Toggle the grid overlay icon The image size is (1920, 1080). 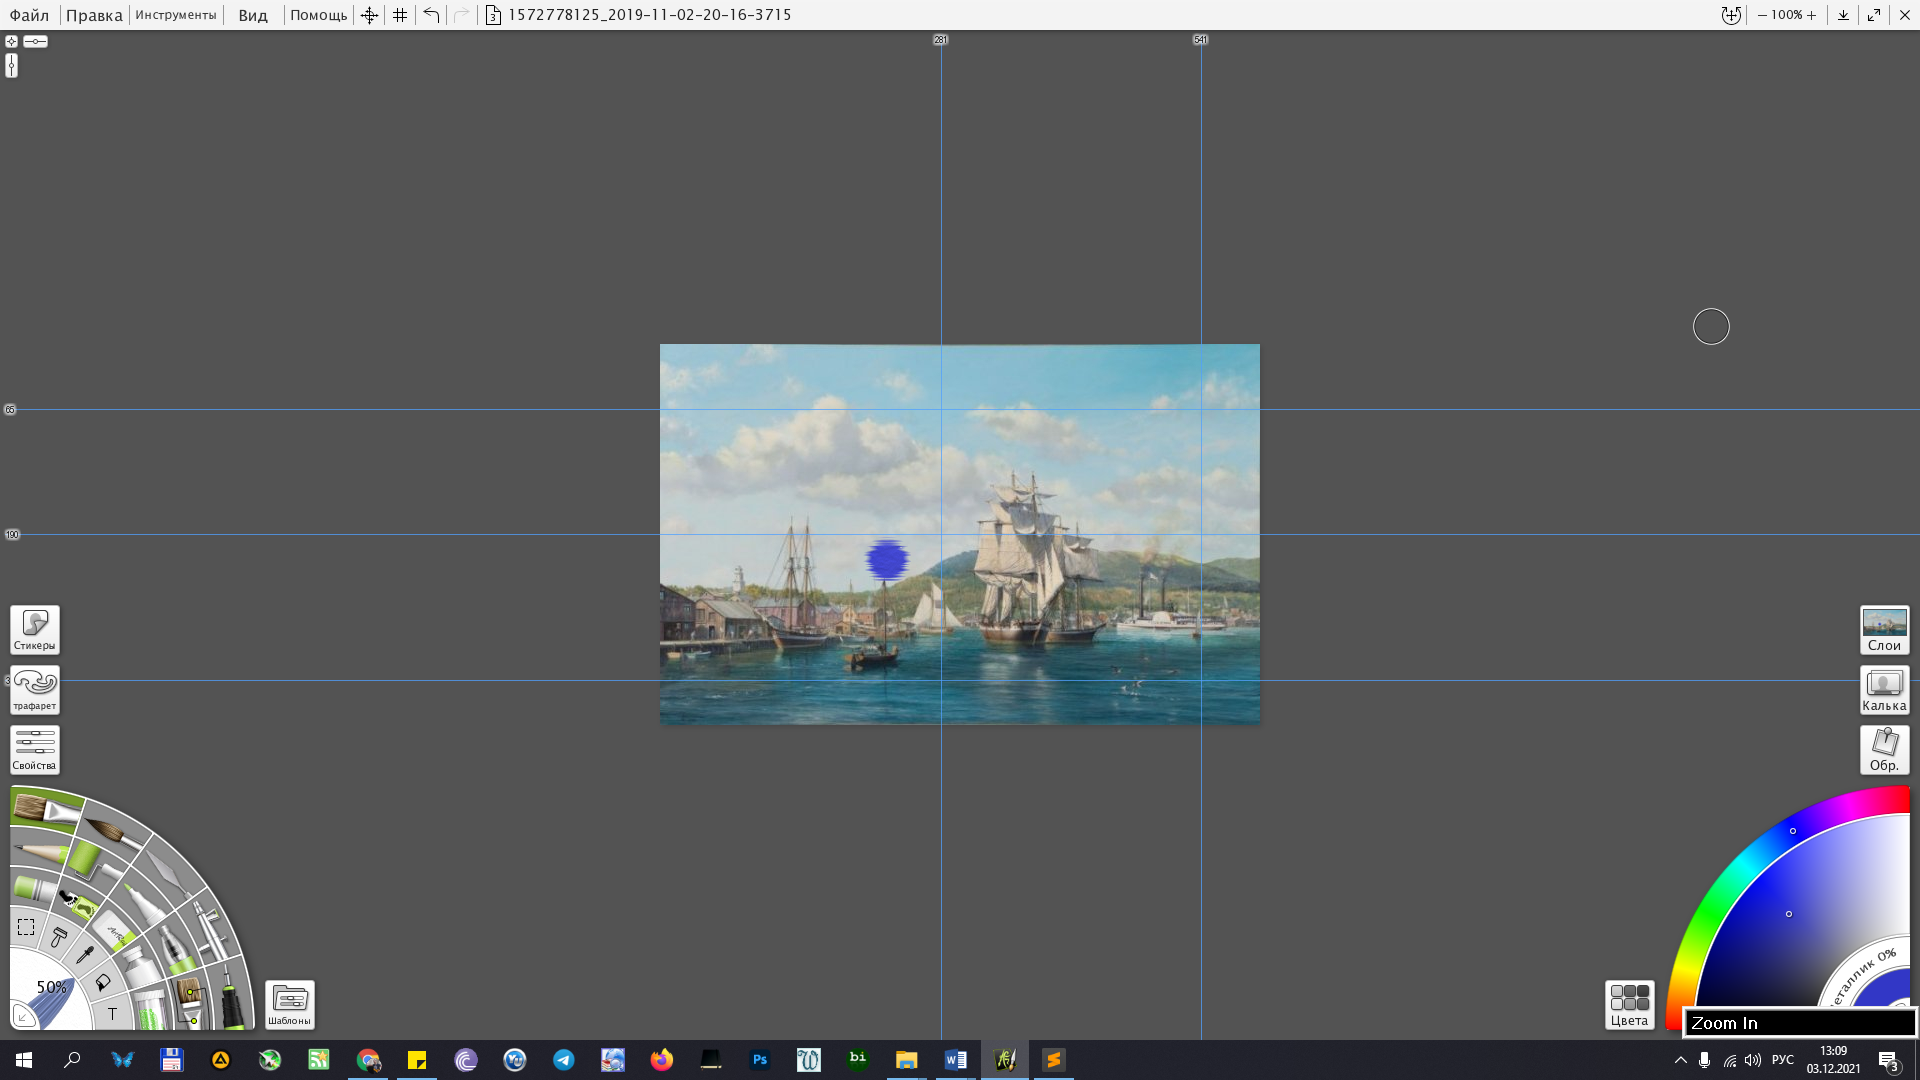400,15
